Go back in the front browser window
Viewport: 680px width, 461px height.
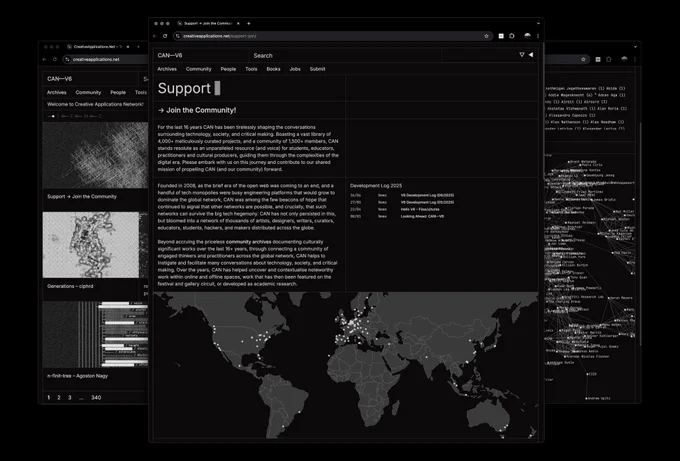[x=155, y=36]
